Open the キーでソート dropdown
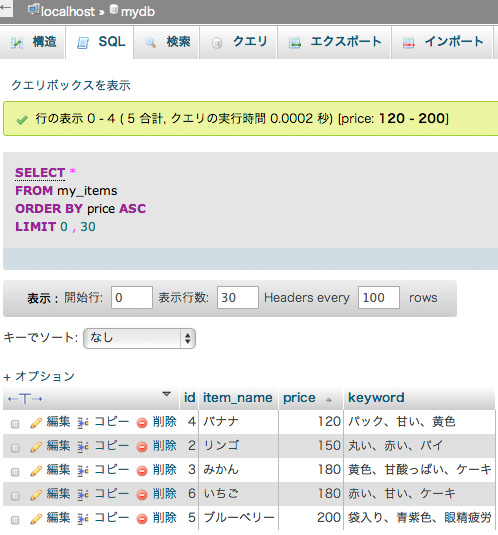498x535 pixels. (139, 338)
